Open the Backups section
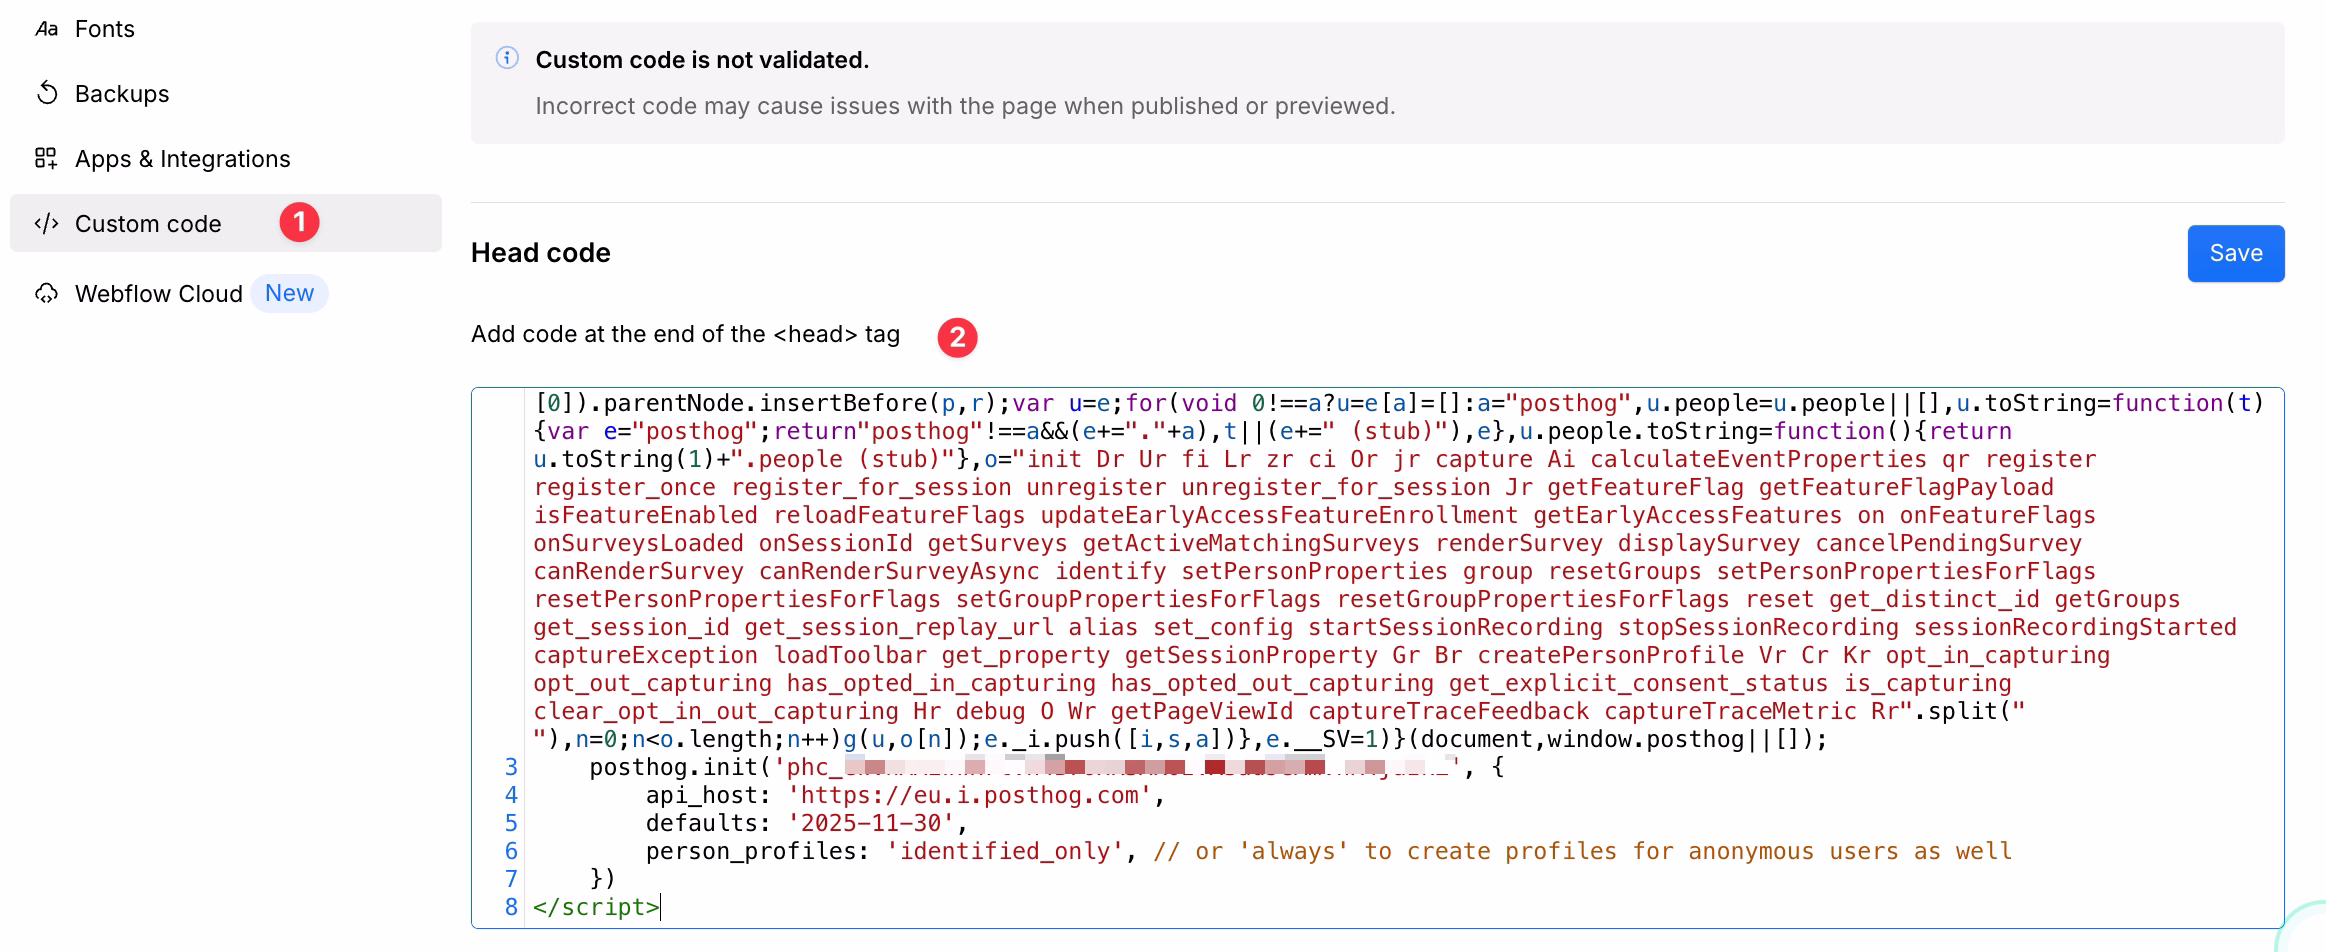Viewport: 2326px width, 952px height. click(122, 94)
